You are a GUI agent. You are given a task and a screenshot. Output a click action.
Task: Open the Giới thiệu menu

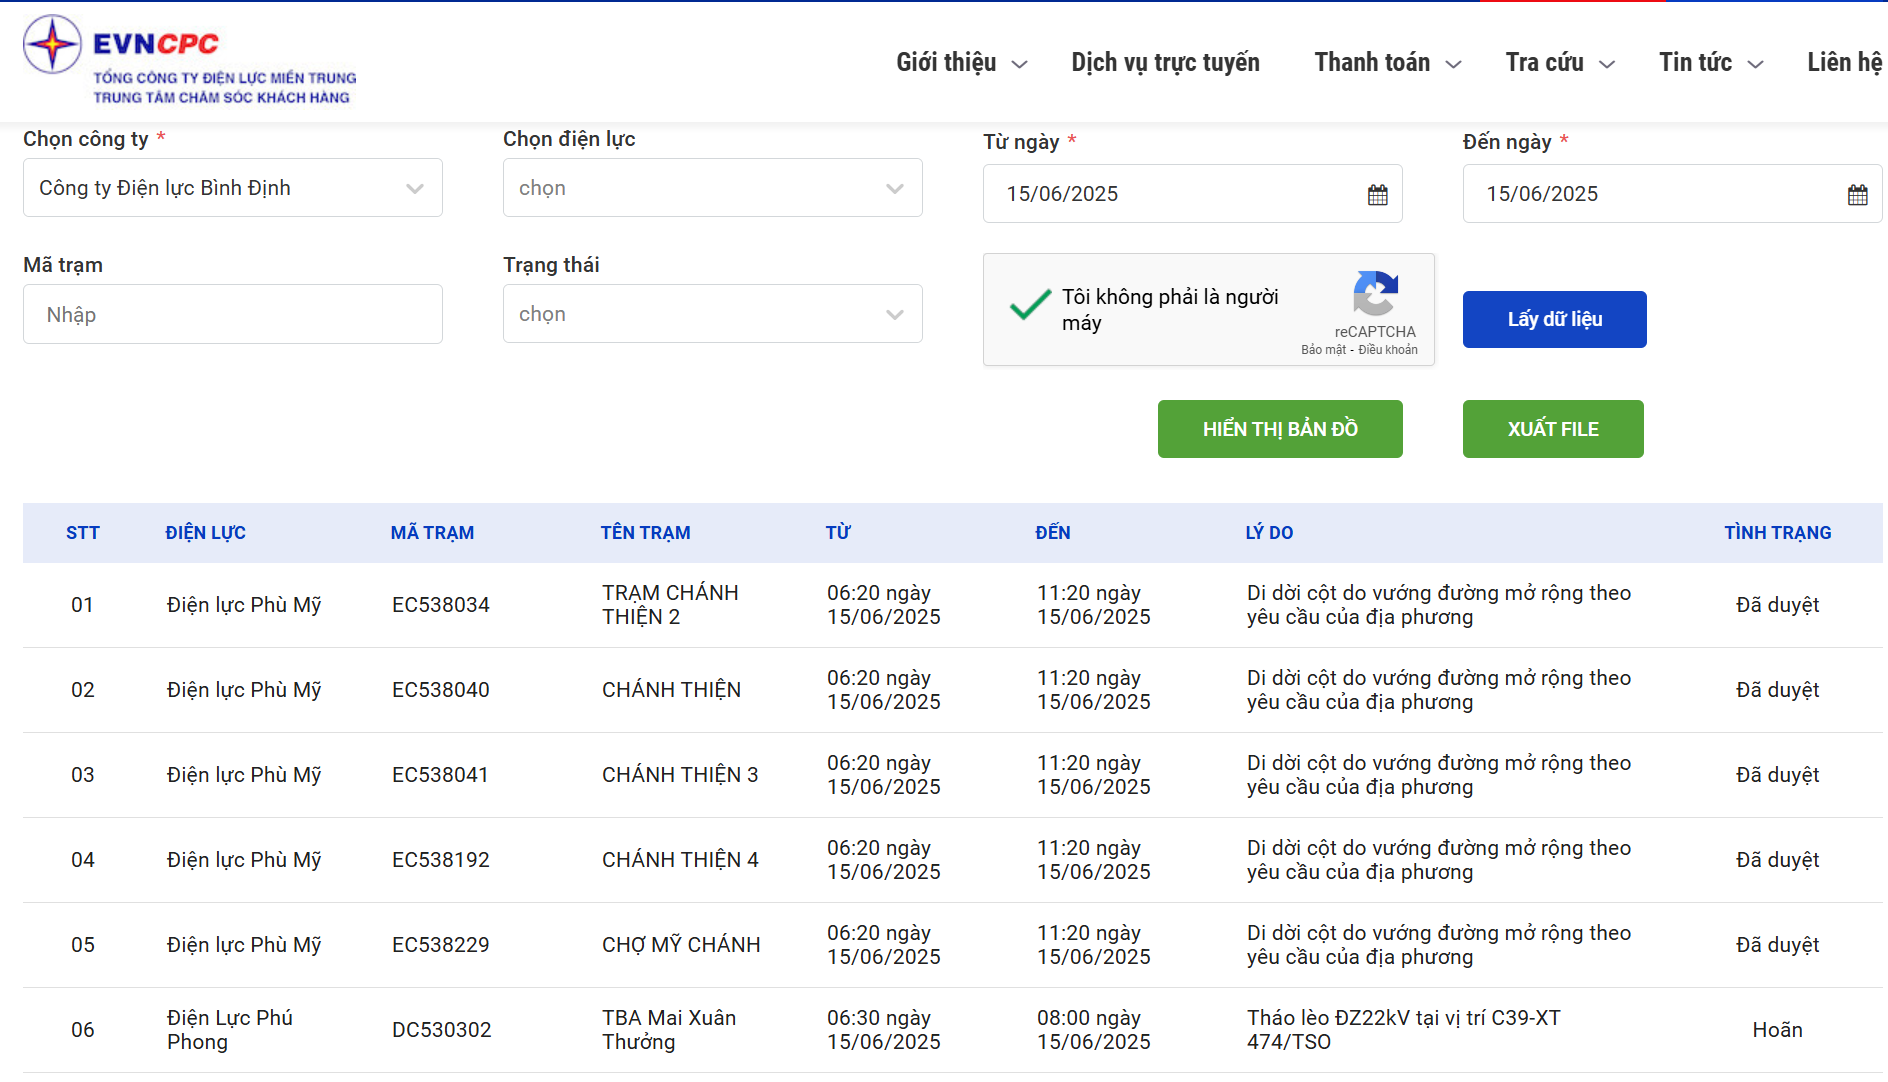point(960,63)
